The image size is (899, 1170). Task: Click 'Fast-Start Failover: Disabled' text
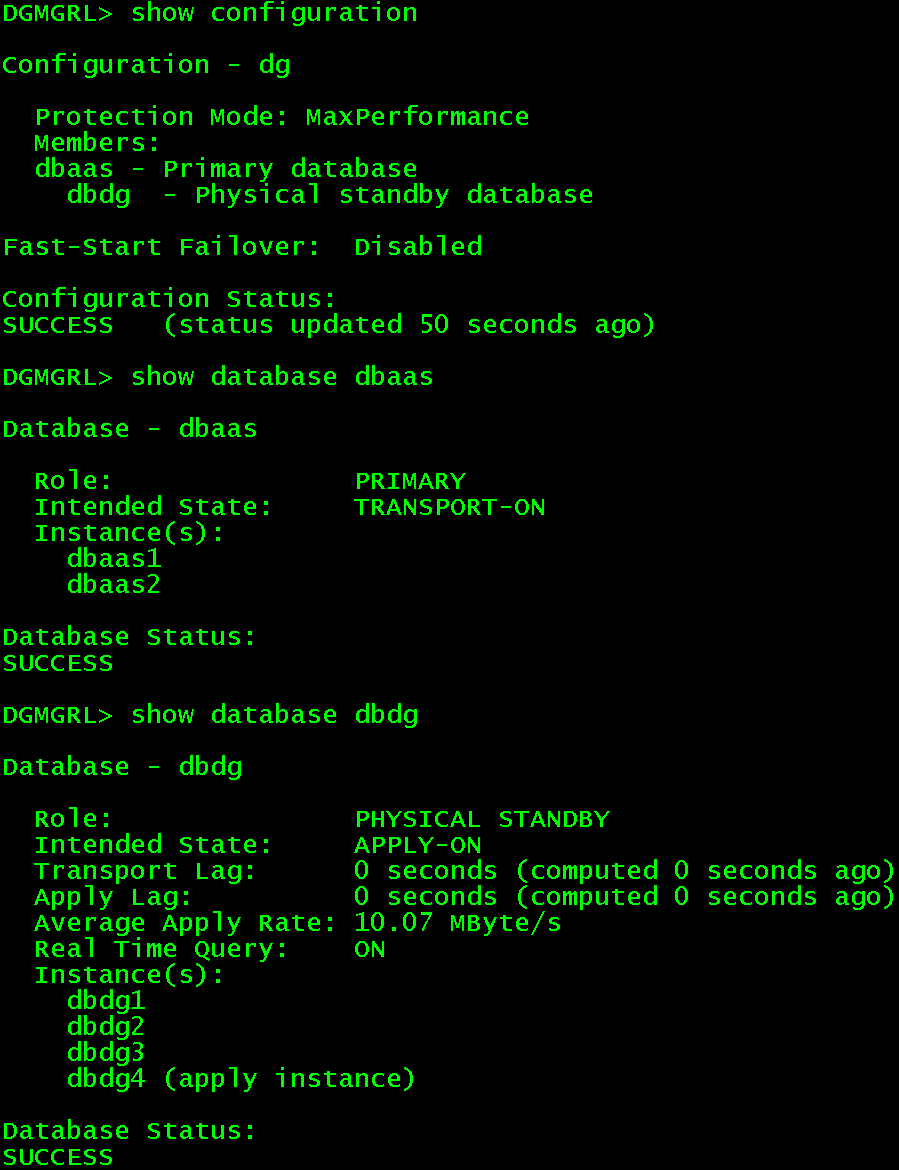(242, 246)
